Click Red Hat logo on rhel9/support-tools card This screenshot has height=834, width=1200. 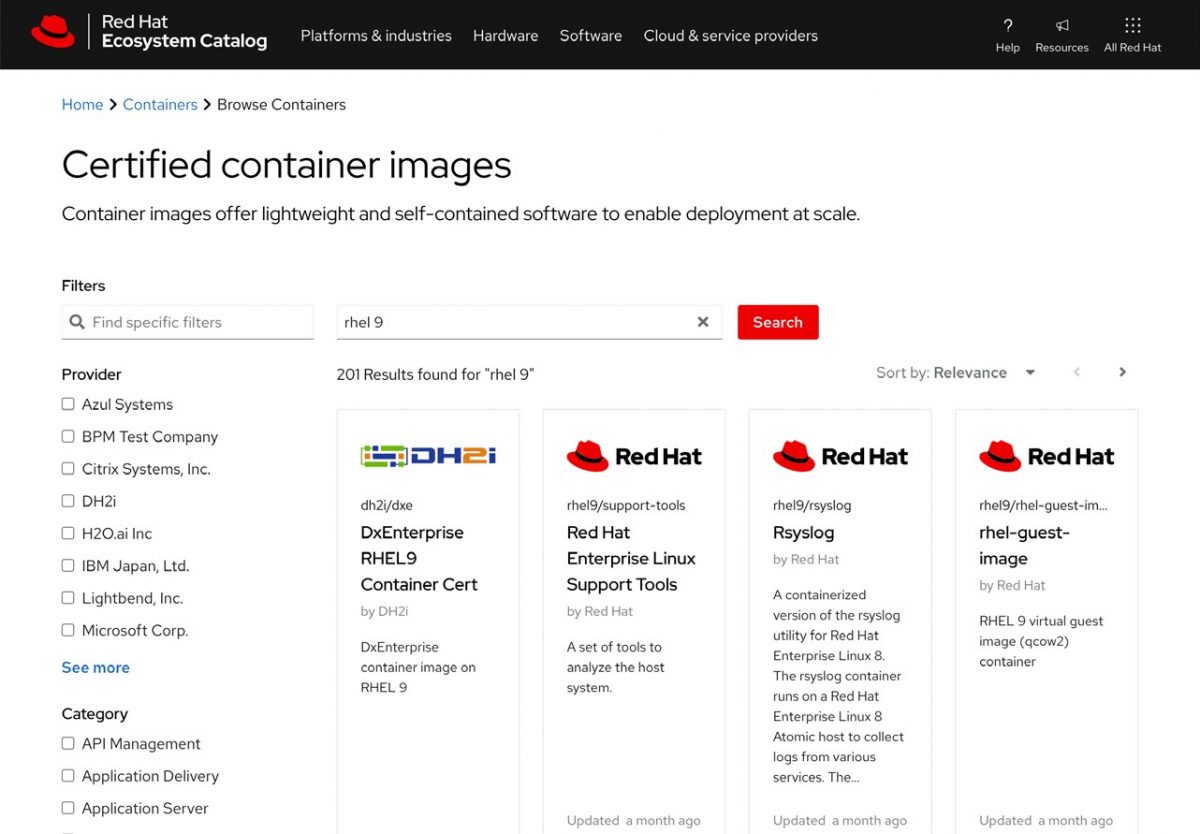634,456
